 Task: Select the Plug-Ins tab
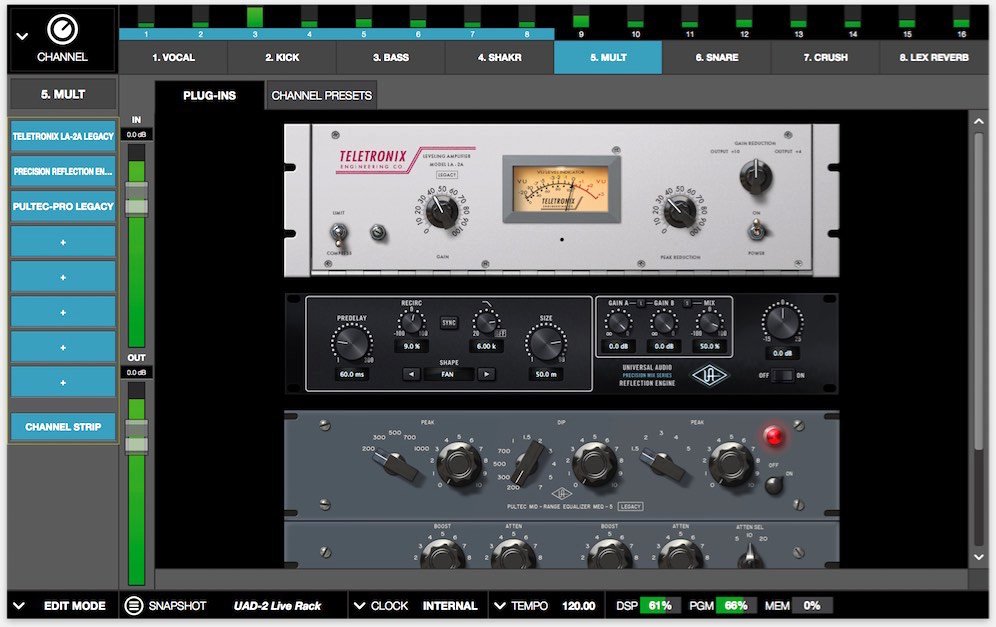[x=210, y=95]
